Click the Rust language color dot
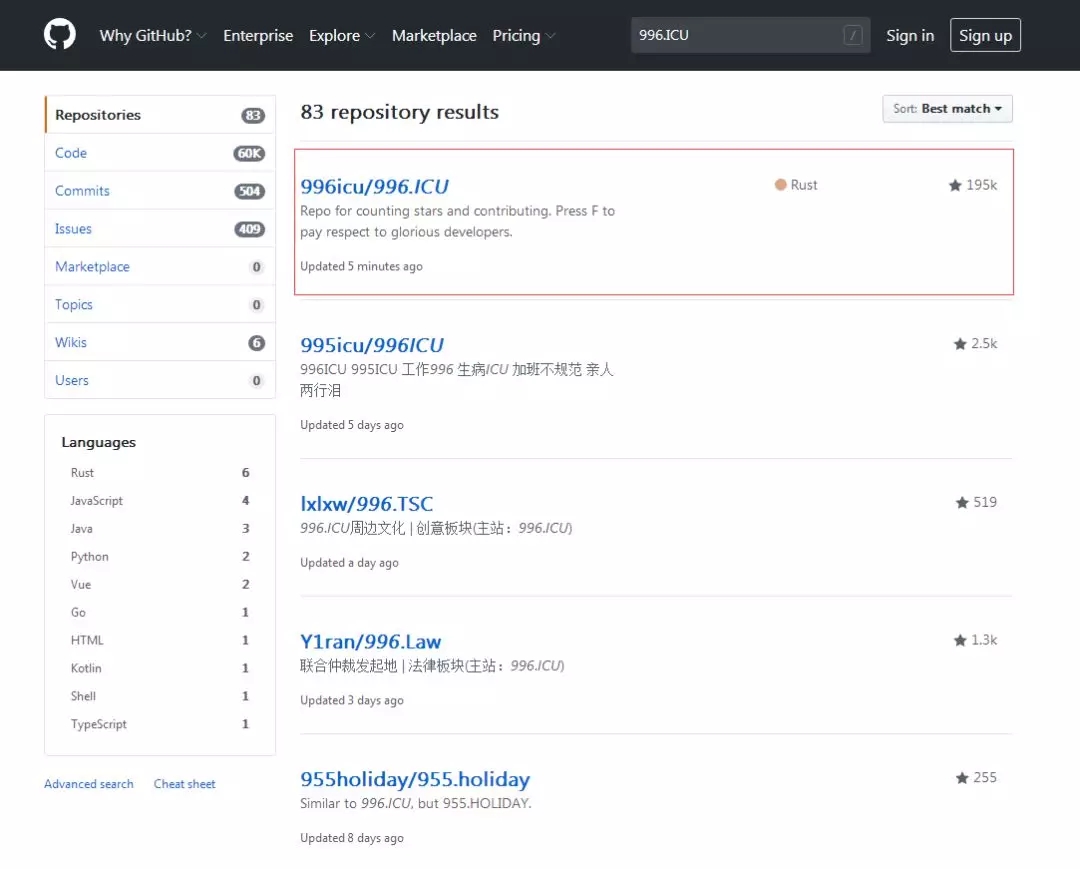 click(x=780, y=185)
